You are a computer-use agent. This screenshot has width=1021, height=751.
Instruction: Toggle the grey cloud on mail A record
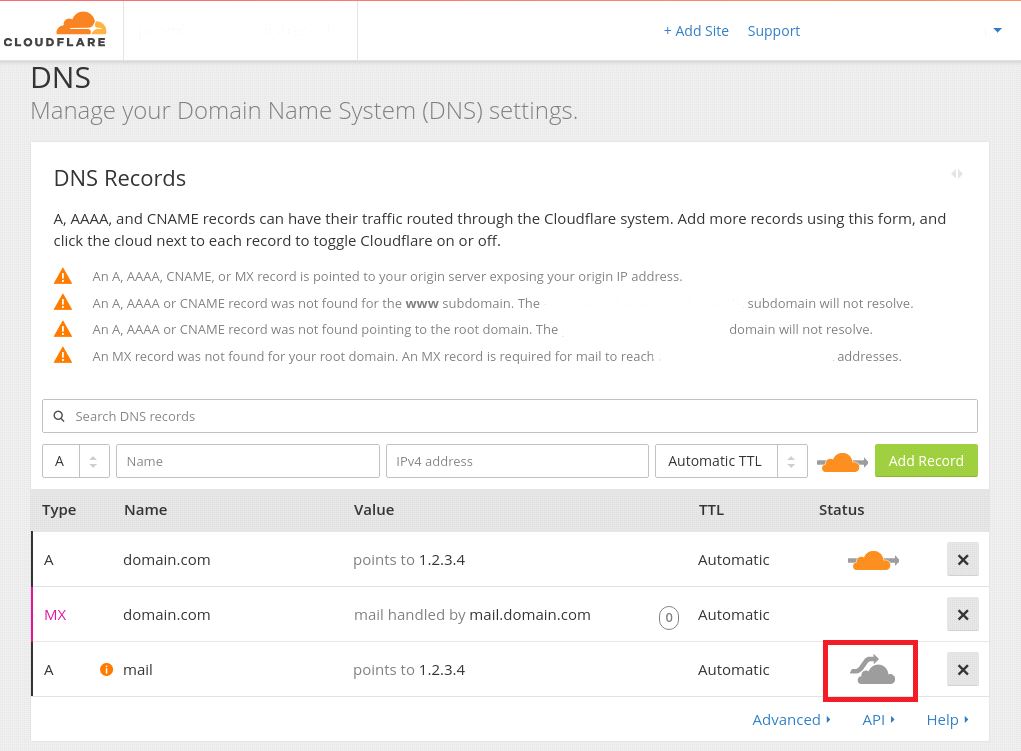click(x=873, y=670)
